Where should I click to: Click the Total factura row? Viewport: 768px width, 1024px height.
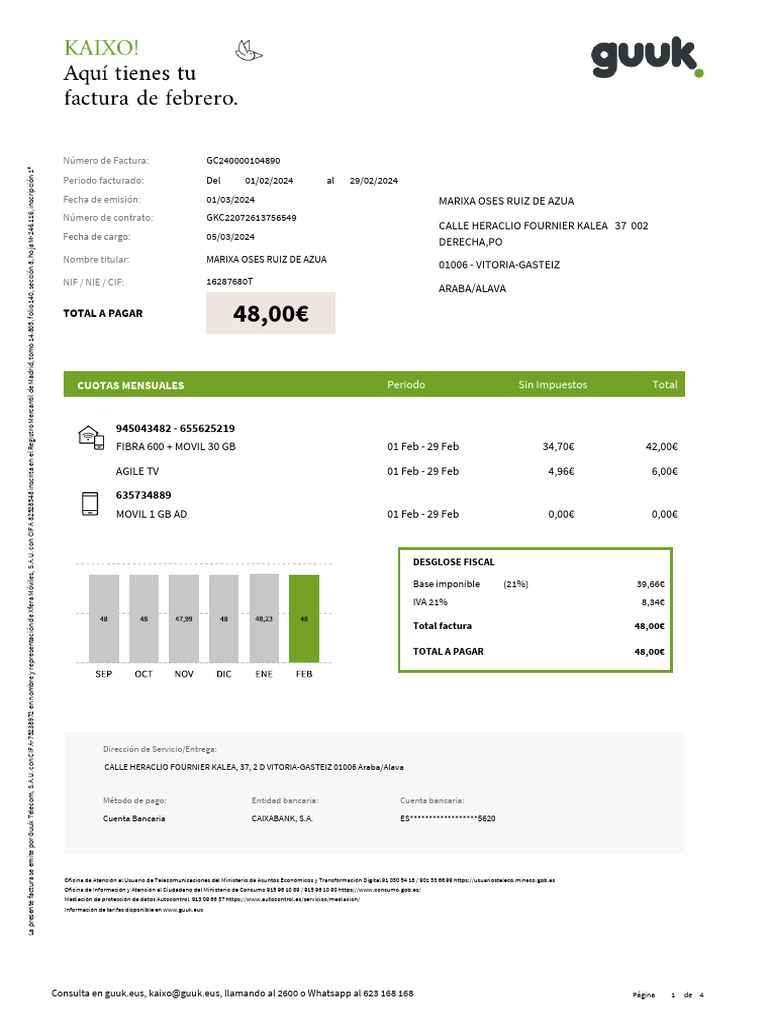point(539,626)
